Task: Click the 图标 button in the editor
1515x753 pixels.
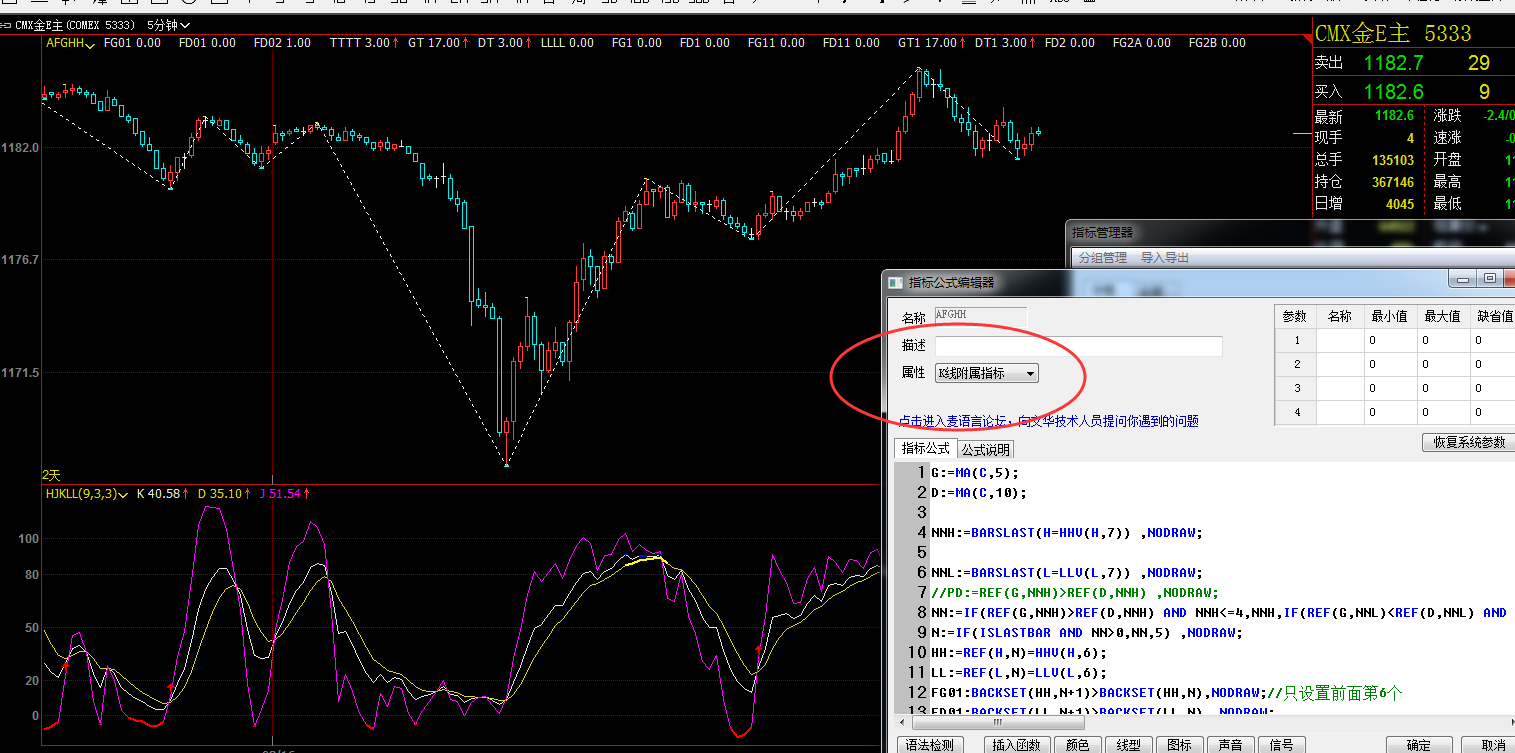Action: point(1179,745)
